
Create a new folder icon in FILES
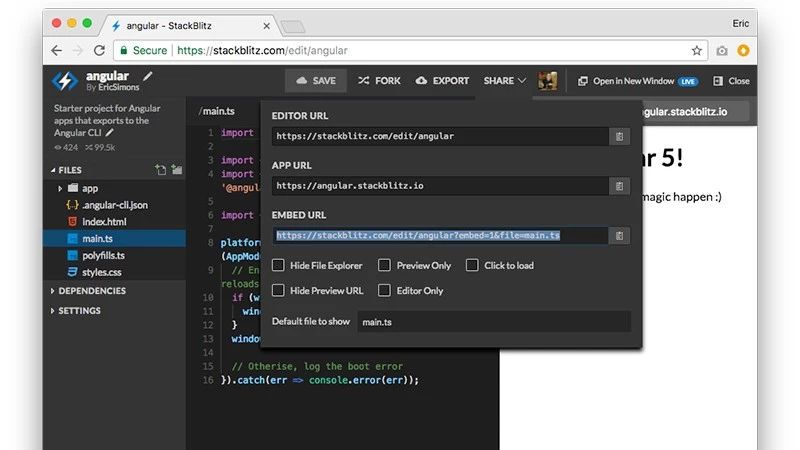[x=177, y=169]
